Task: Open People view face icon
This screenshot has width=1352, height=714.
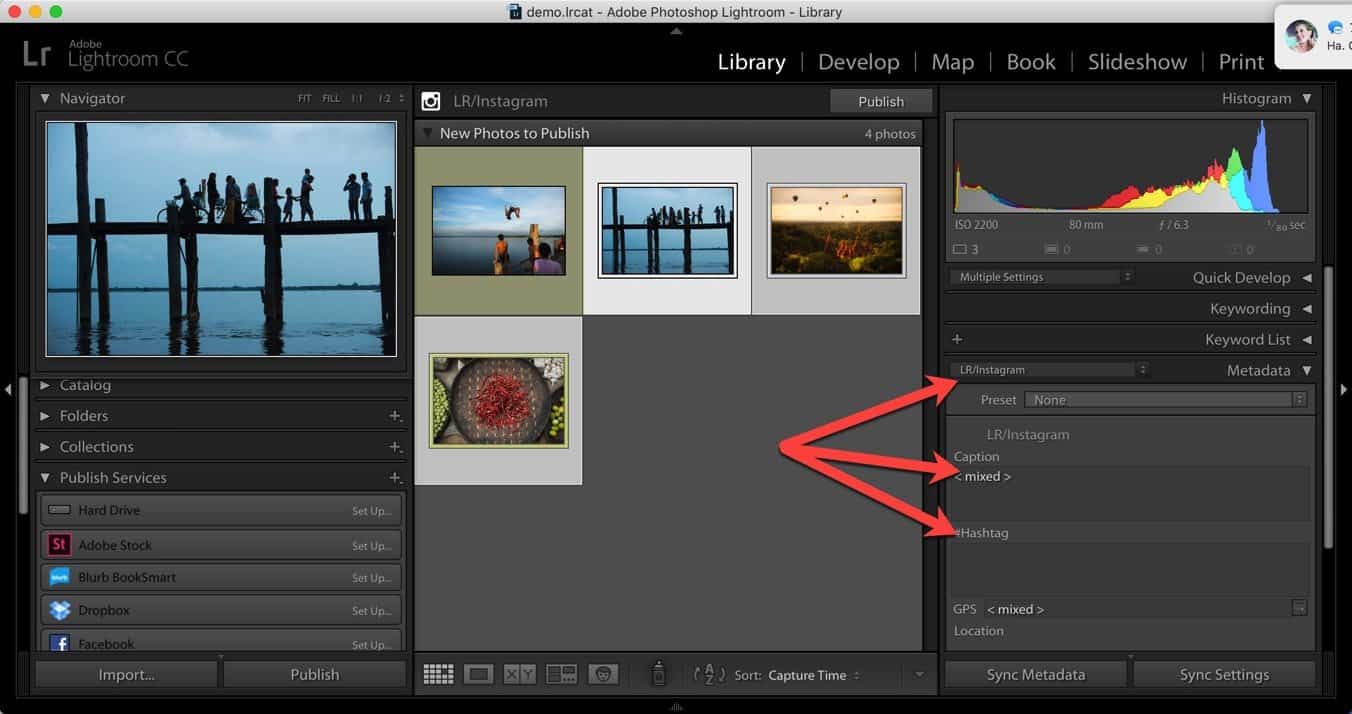Action: 603,675
